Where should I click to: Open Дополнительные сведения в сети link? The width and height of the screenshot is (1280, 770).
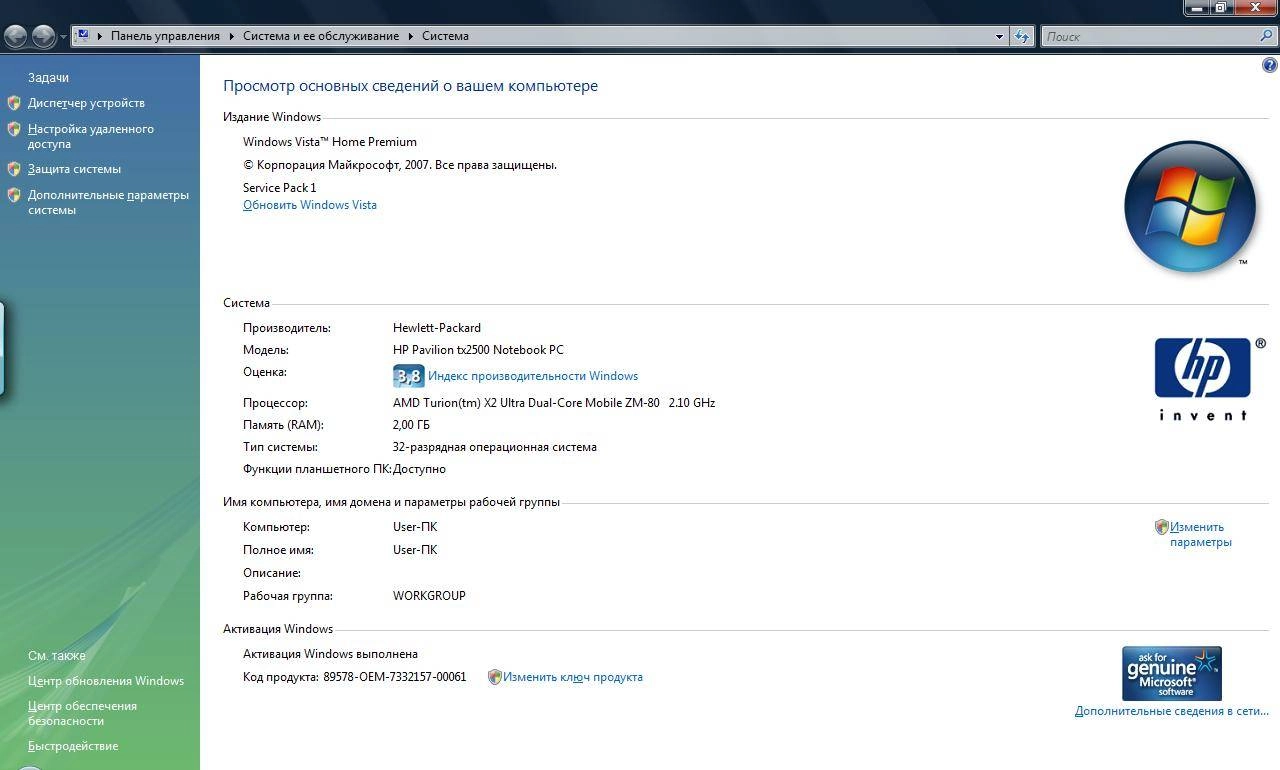click(x=1172, y=711)
